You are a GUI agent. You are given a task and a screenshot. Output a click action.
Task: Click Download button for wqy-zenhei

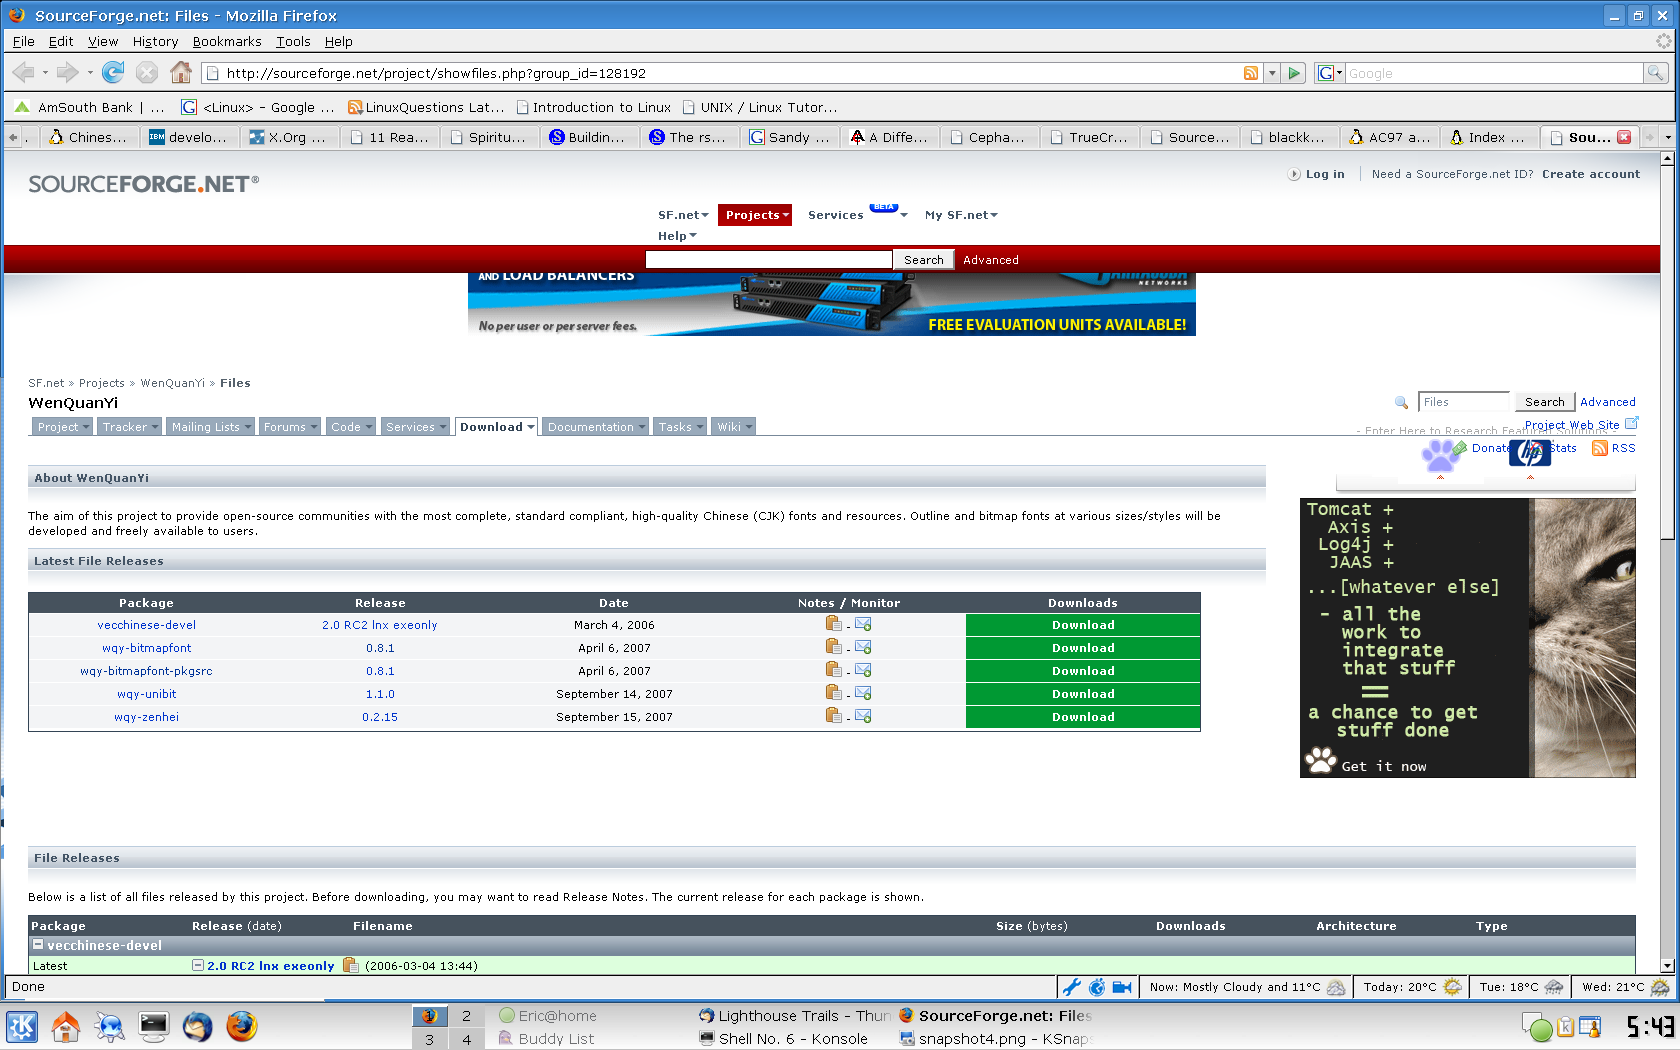[x=1083, y=717]
